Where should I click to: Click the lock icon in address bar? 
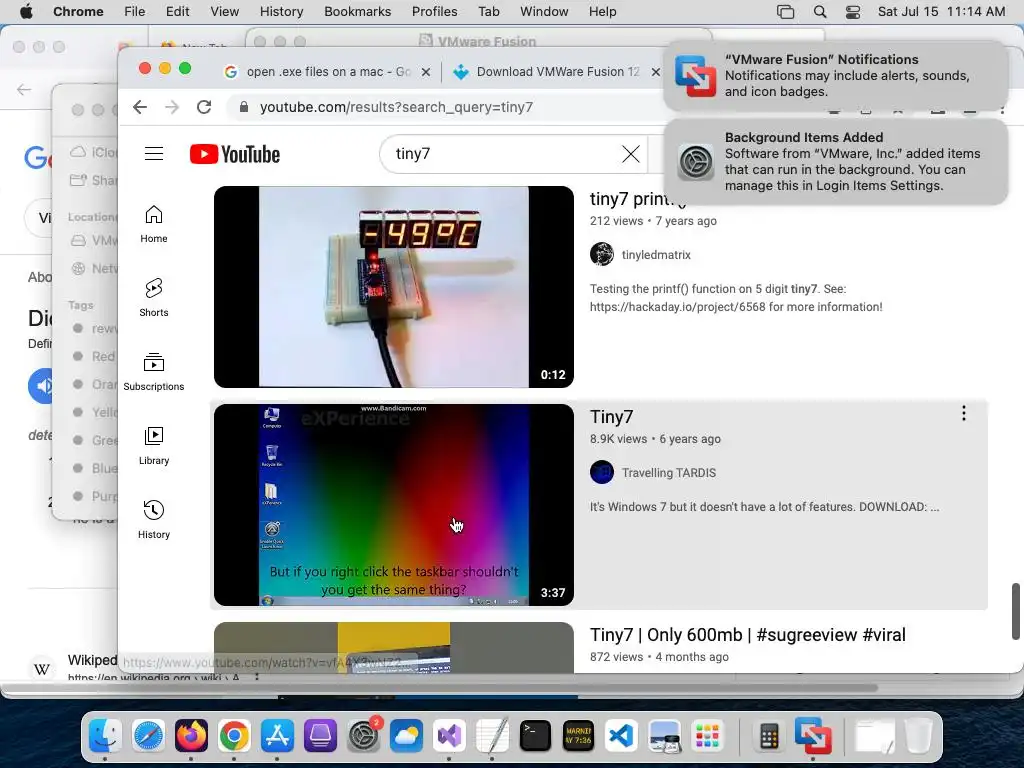(244, 107)
